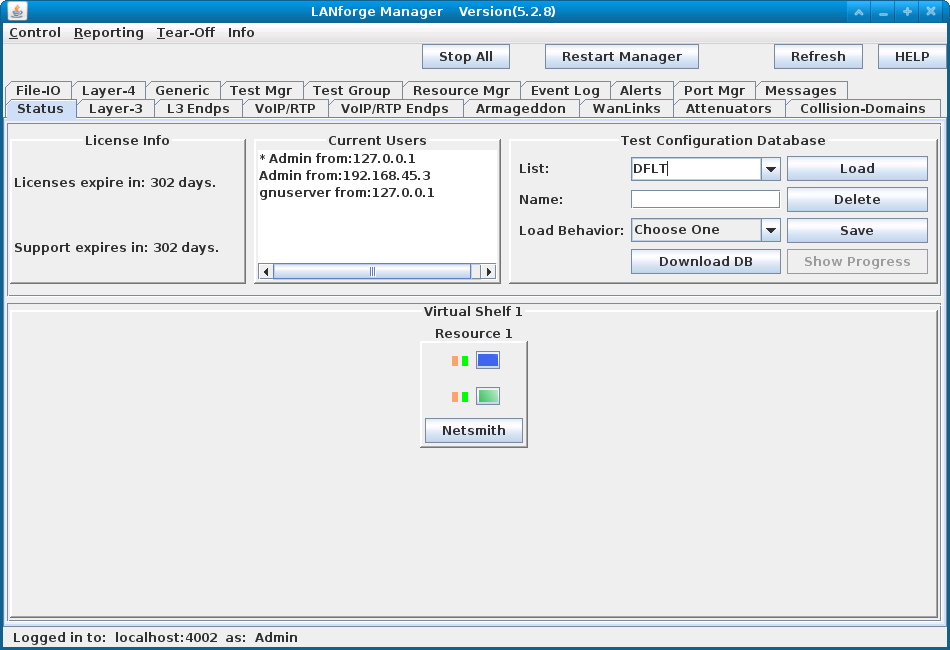Click the Name input field
The image size is (950, 650).
705,199
